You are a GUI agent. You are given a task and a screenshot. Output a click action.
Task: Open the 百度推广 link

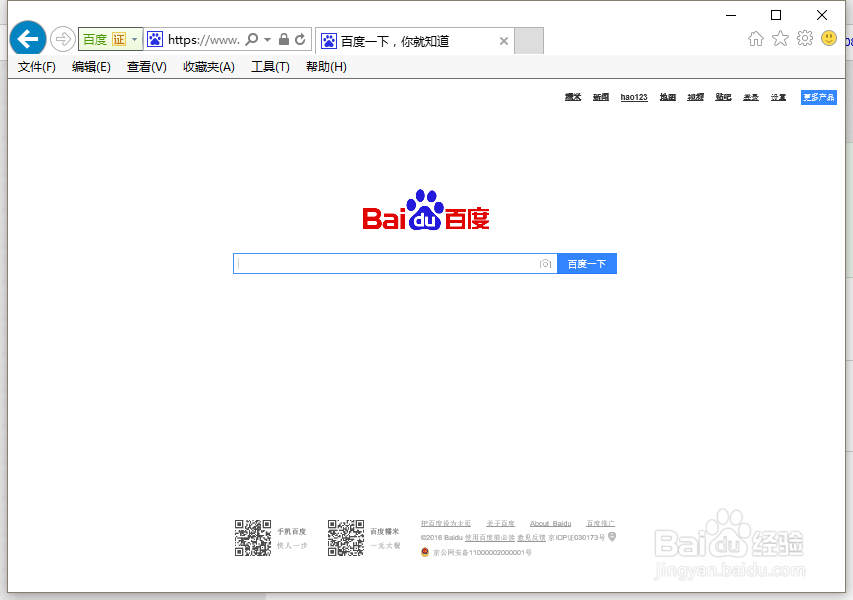coord(601,523)
